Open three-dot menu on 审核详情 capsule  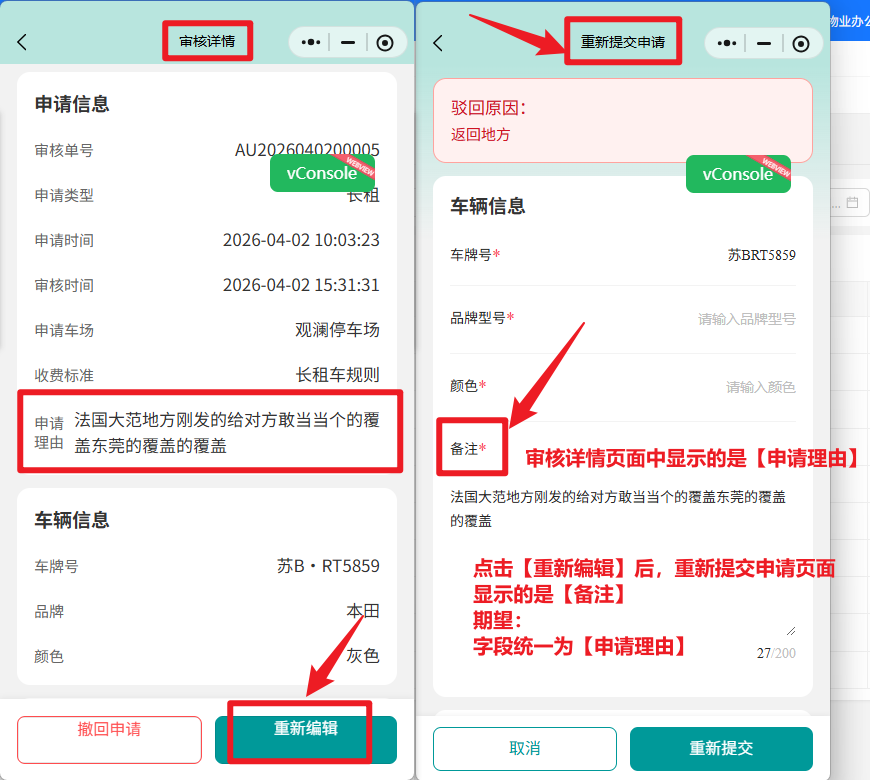[310, 42]
